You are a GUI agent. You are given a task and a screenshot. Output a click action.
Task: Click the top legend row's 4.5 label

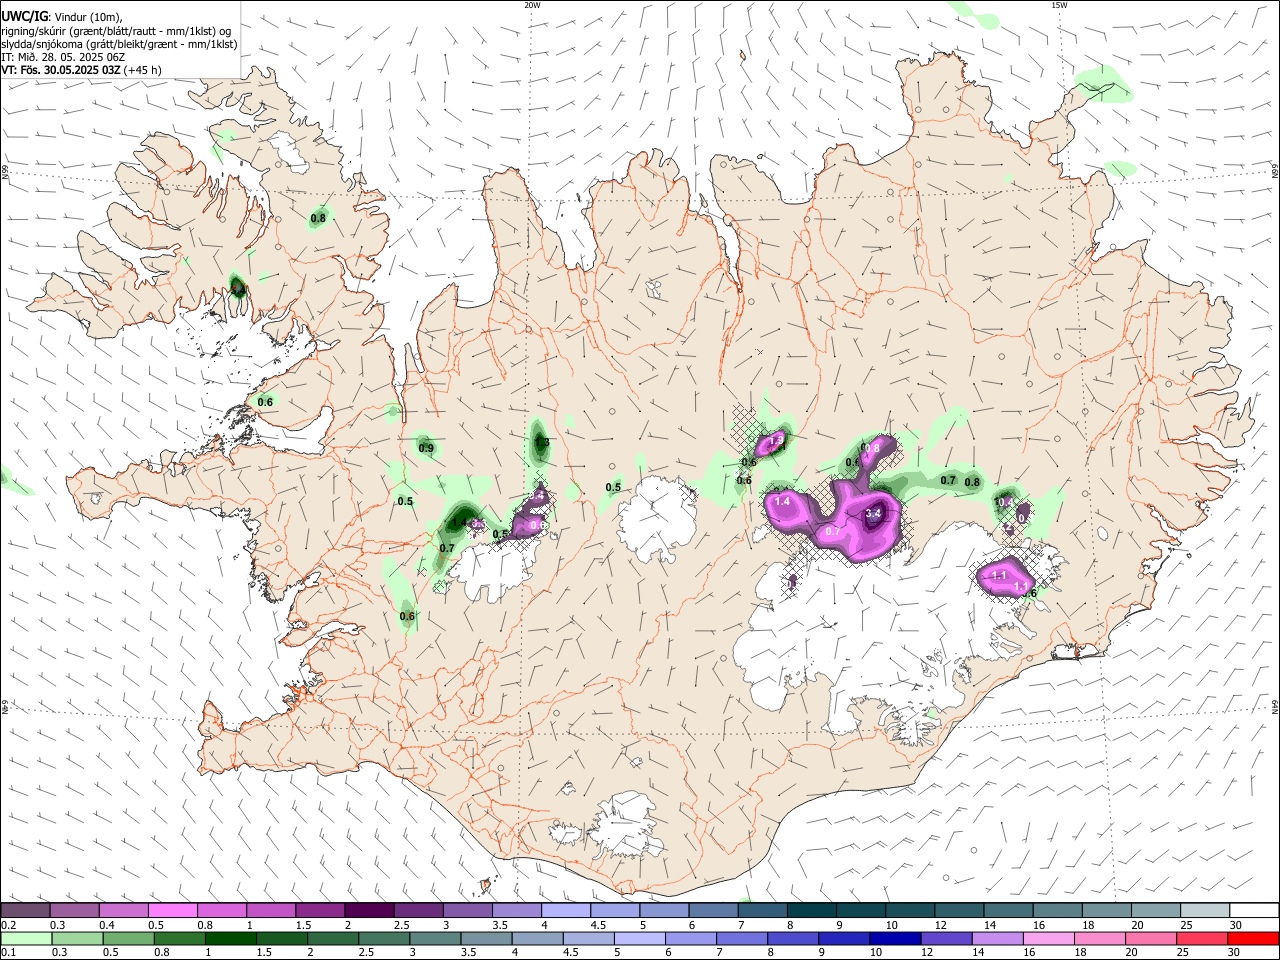click(x=598, y=925)
